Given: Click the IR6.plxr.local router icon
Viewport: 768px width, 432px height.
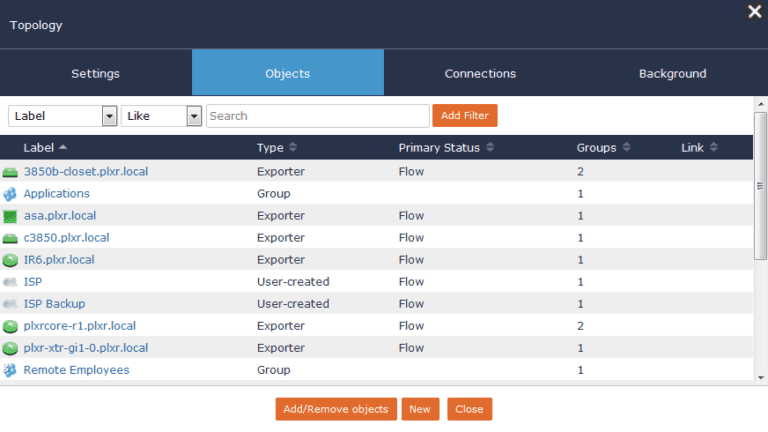Looking at the screenshot, I should point(11,260).
